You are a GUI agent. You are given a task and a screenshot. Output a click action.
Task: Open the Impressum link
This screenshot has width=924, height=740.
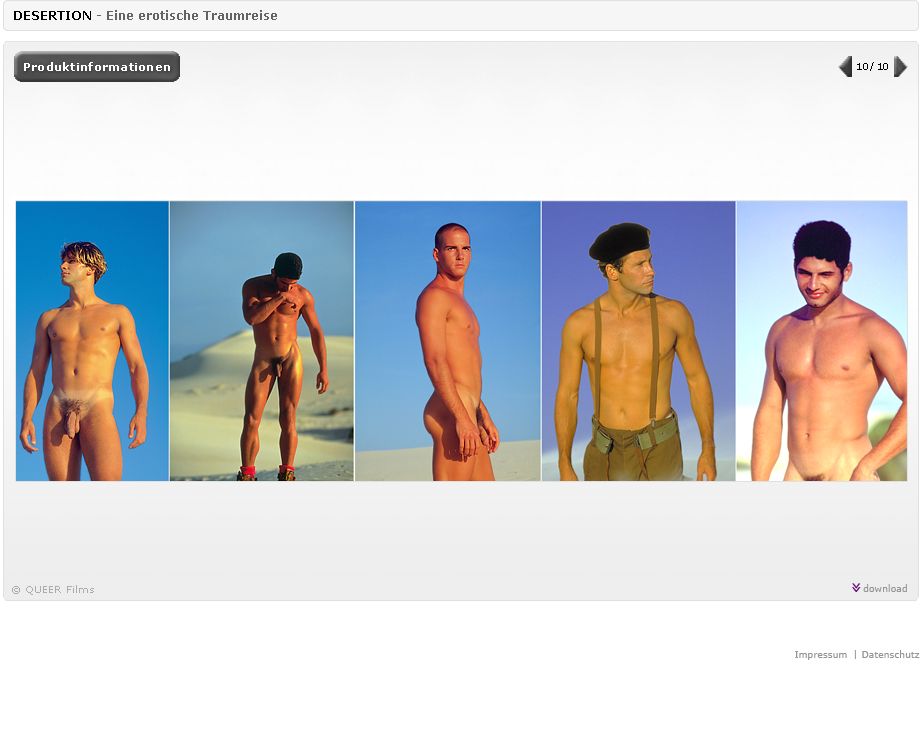pyautogui.click(x=820, y=655)
